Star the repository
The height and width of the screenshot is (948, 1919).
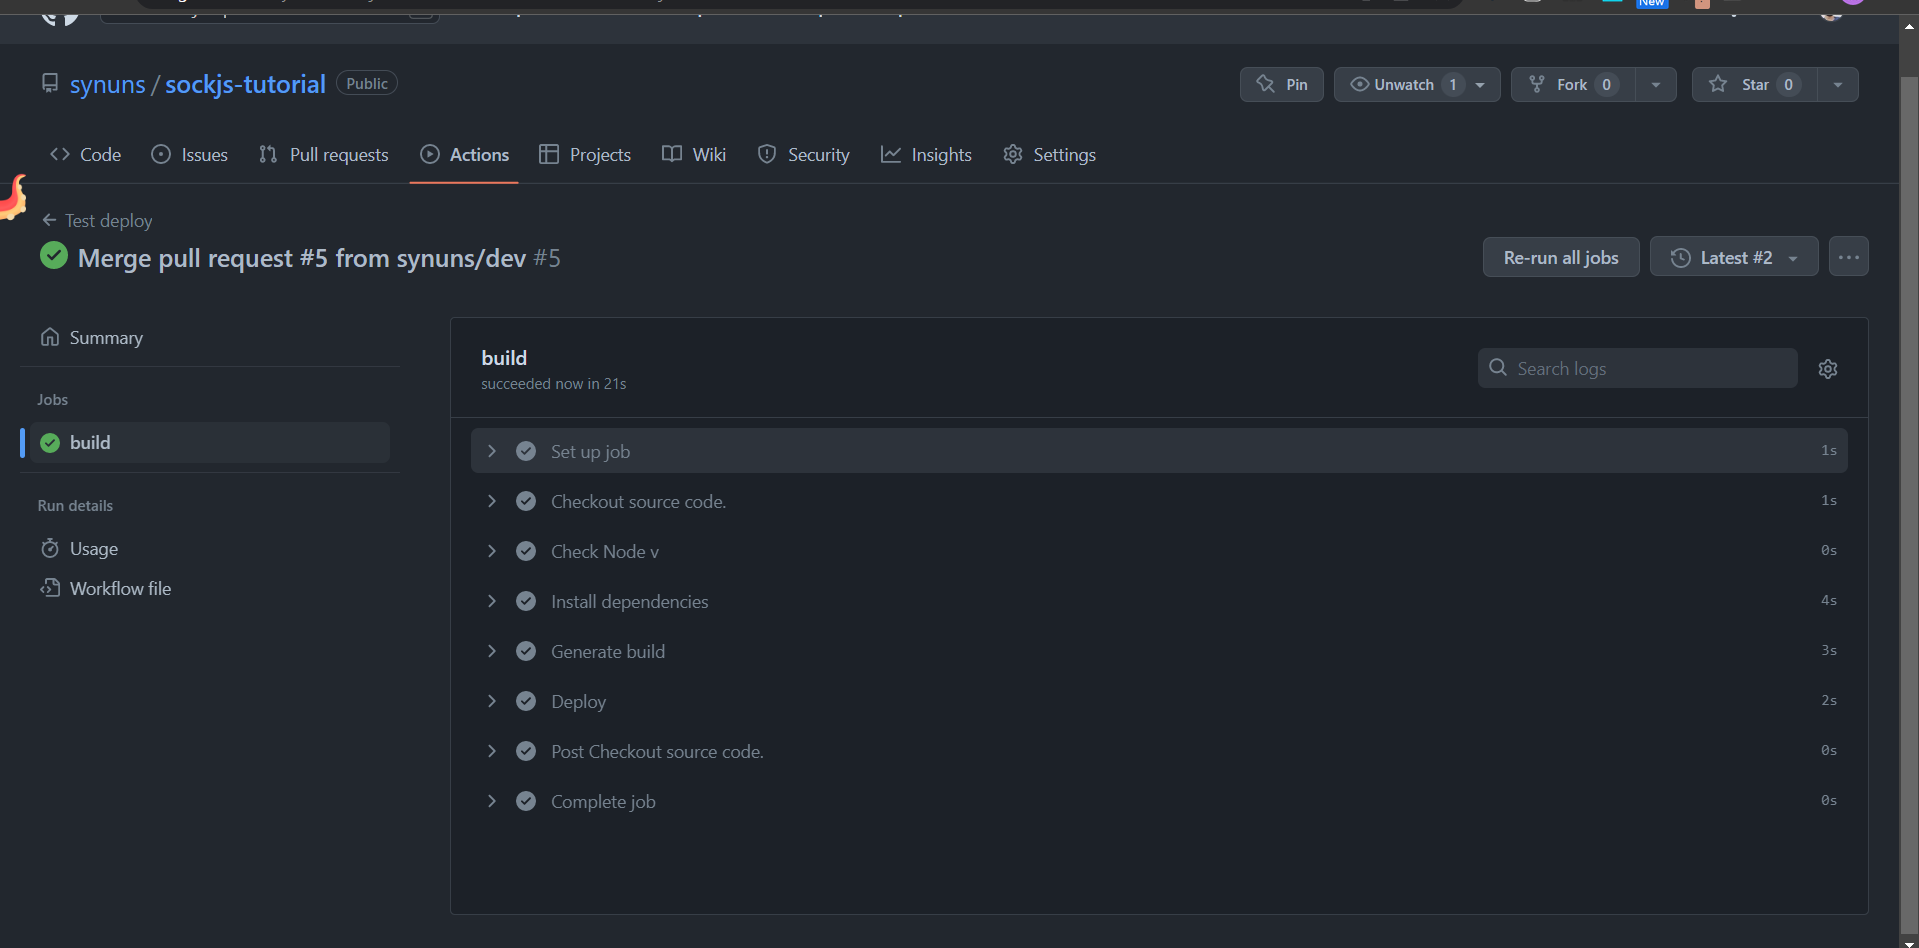tap(1754, 84)
